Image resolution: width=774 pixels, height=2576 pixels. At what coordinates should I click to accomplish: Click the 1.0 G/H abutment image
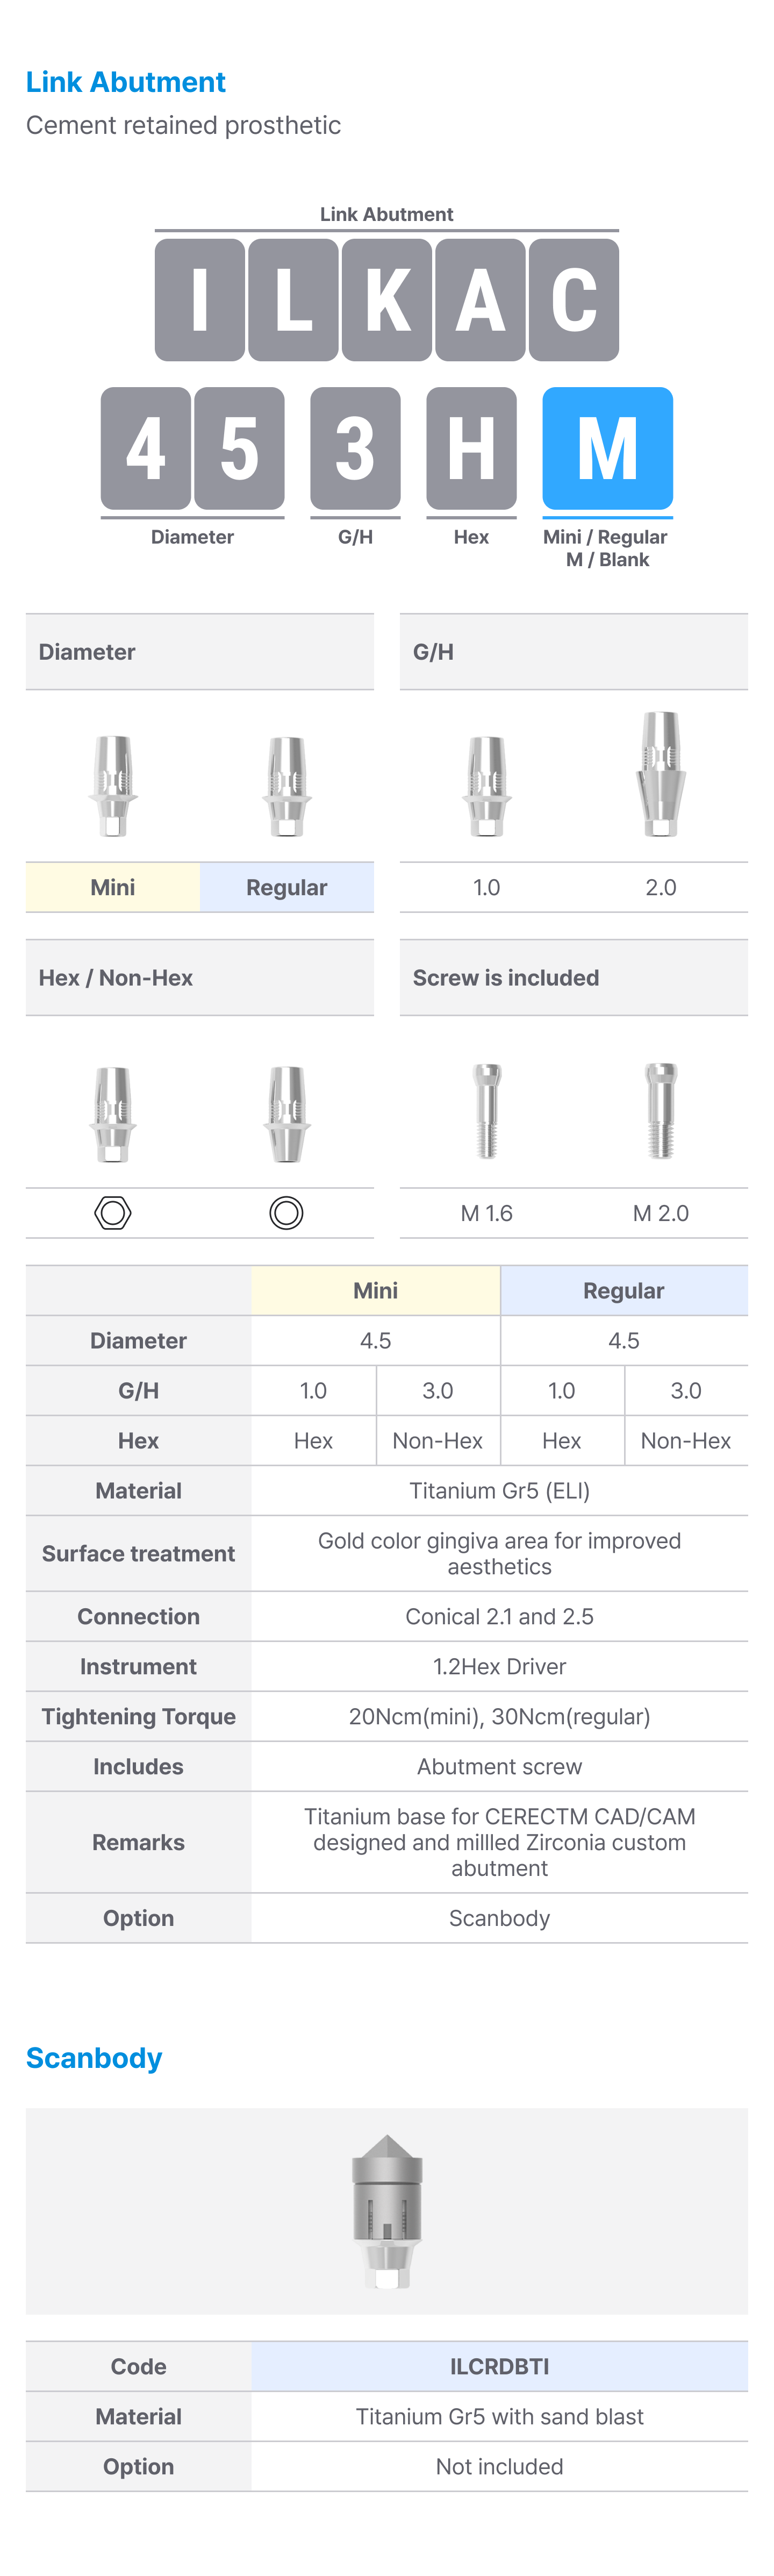tap(487, 786)
